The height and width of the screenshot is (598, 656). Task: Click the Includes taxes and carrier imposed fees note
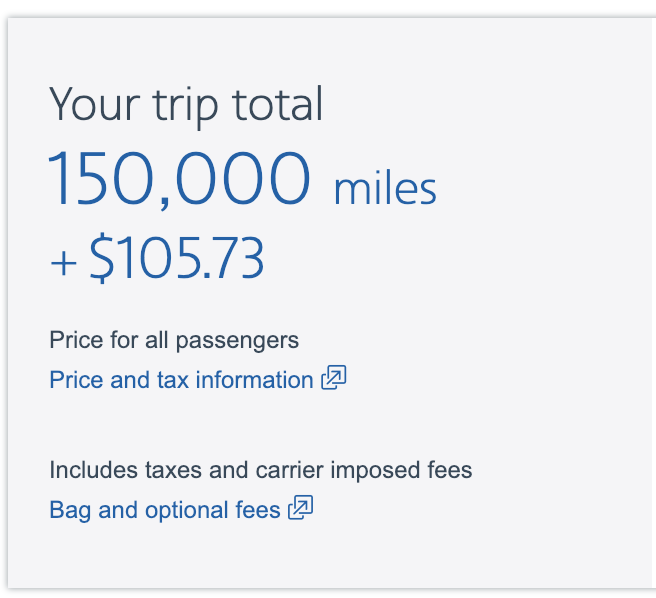coord(261,470)
